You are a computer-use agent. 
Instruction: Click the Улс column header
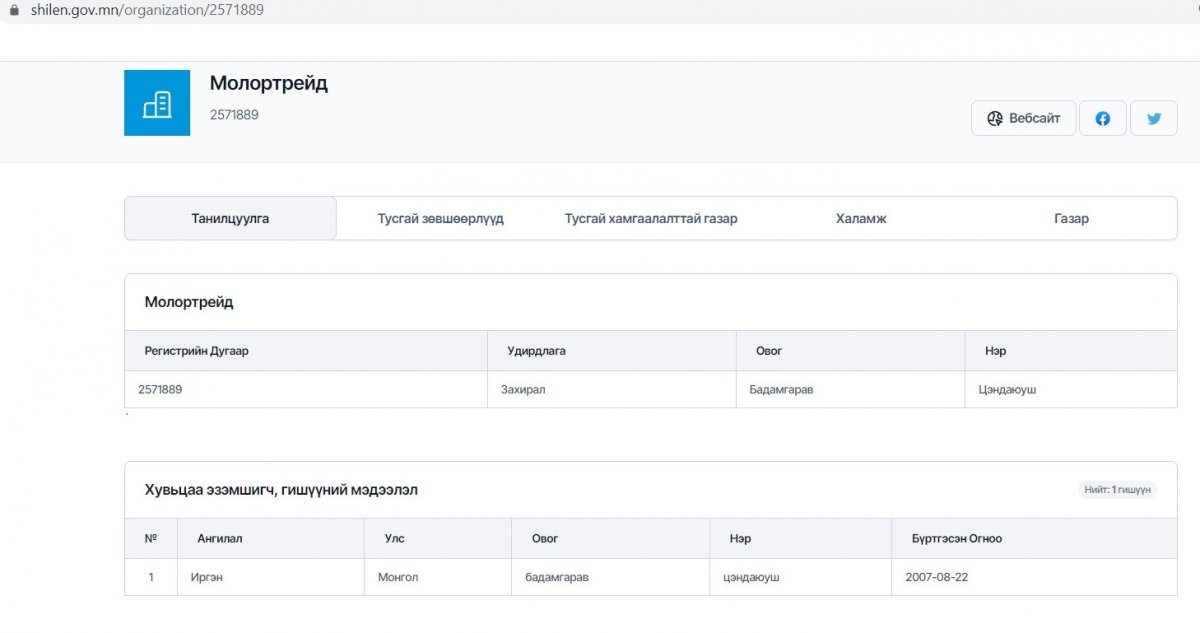tap(394, 538)
